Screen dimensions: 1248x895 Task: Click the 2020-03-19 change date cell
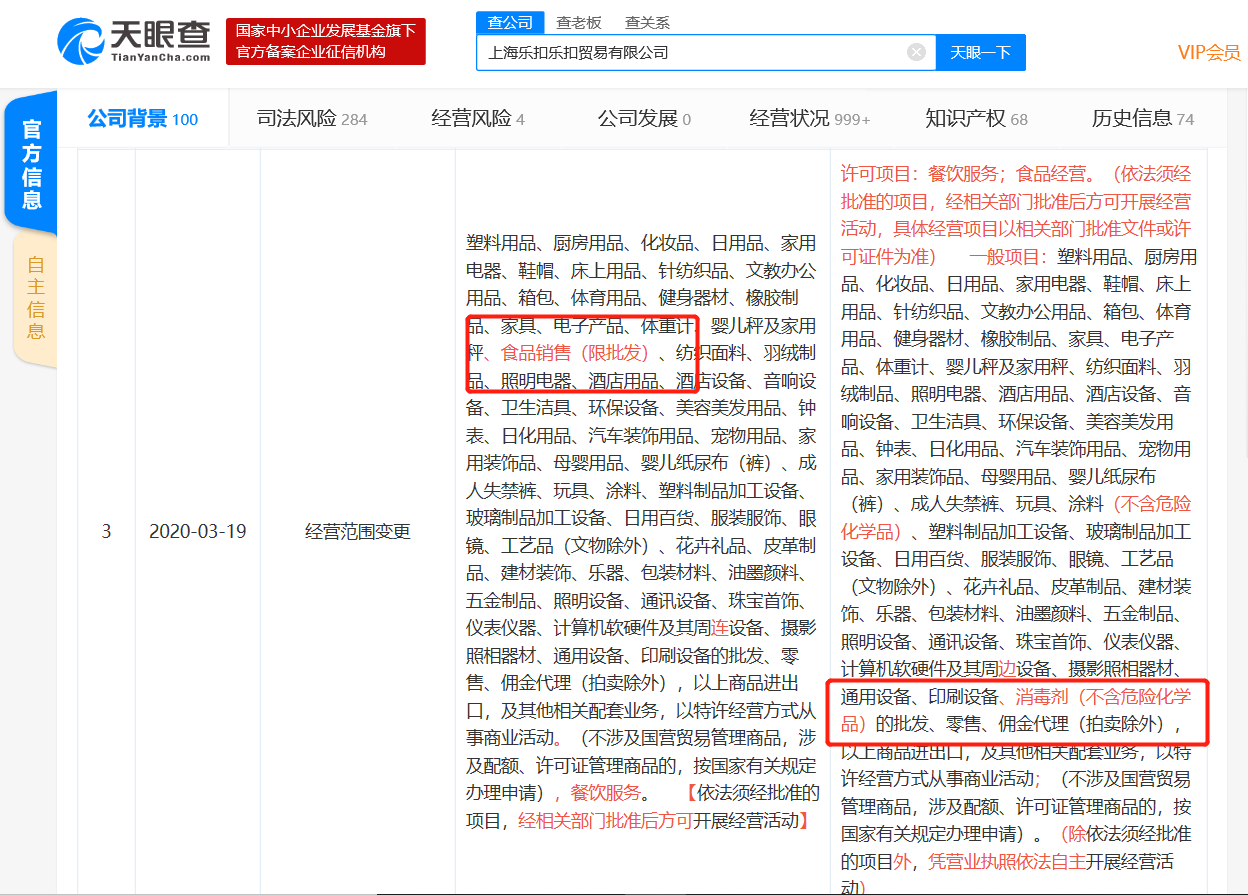(197, 531)
